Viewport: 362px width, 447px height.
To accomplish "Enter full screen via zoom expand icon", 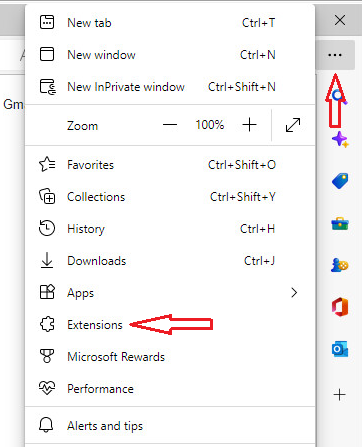I will click(293, 125).
